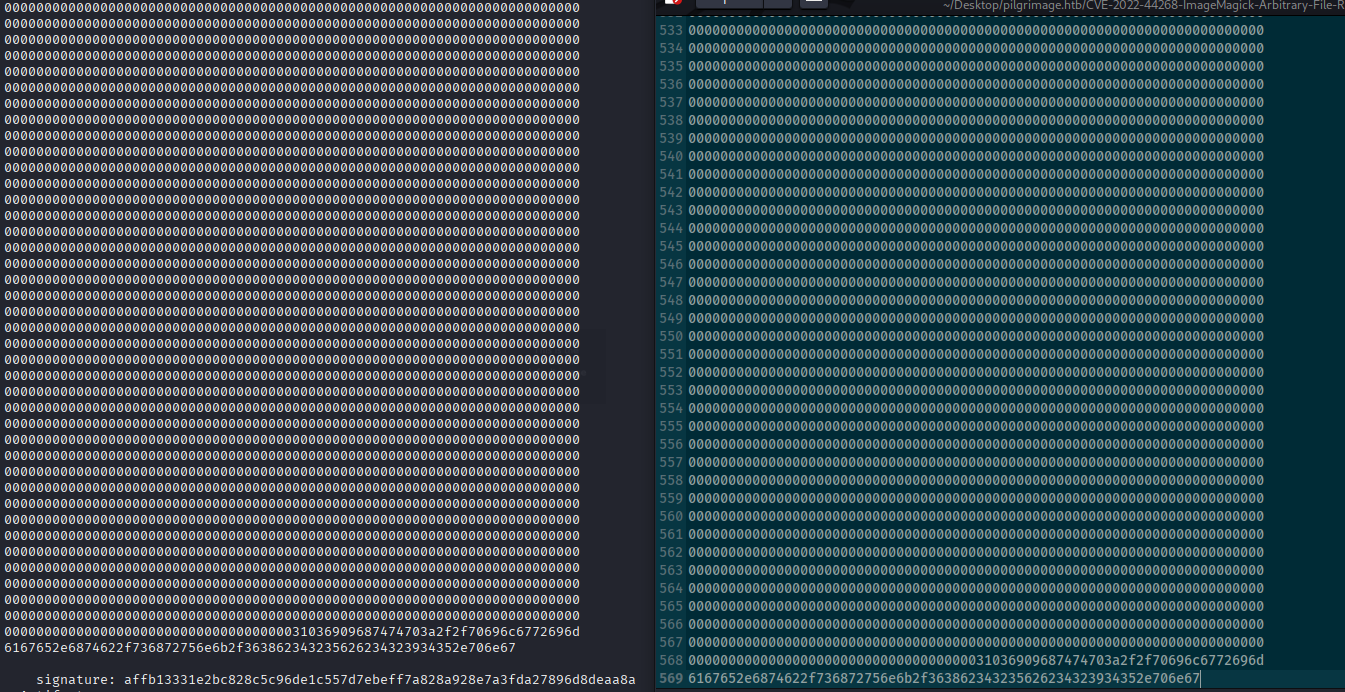Select line number 538 in the editor gutter
Viewport: 1345px width, 692px height.
pyautogui.click(x=671, y=120)
